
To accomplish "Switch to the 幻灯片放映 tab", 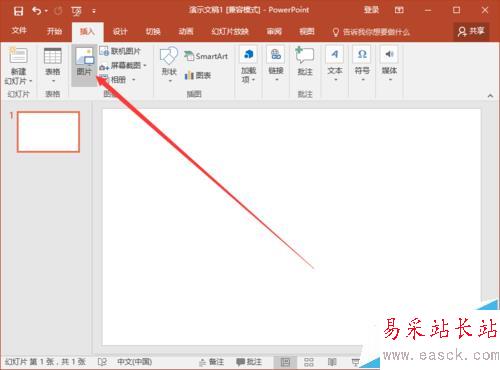I will (x=230, y=31).
